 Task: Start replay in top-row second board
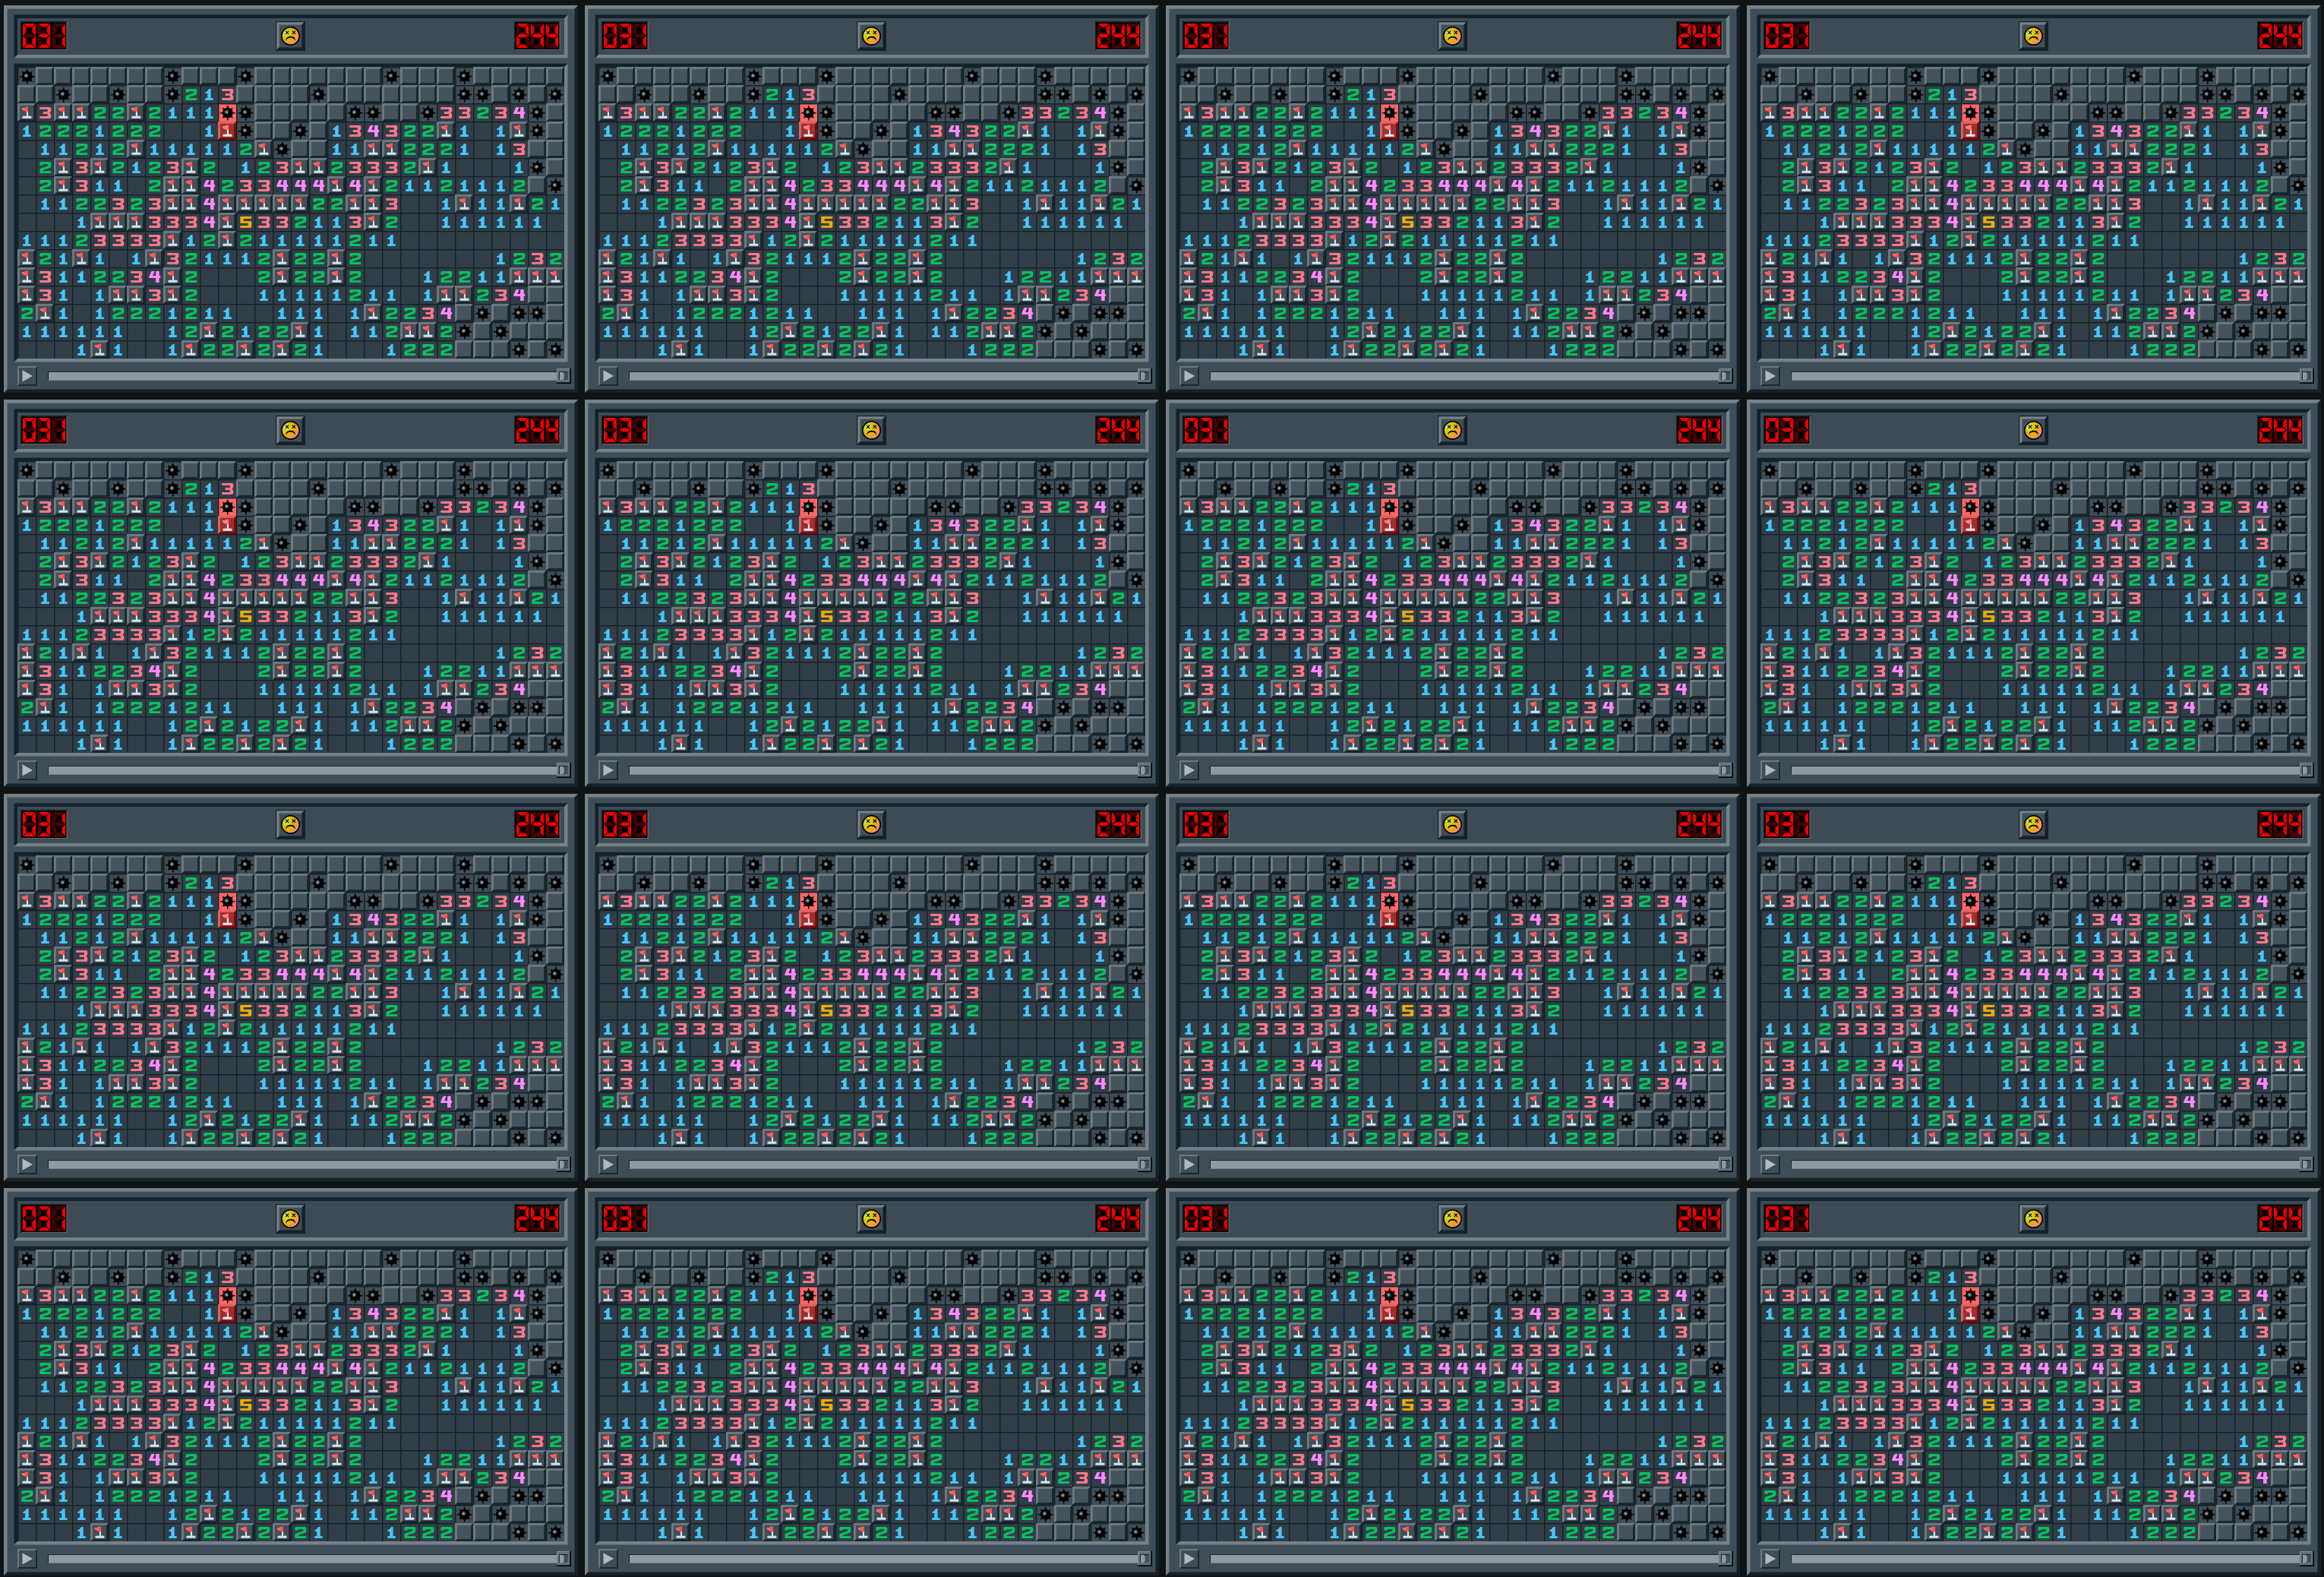608,376
